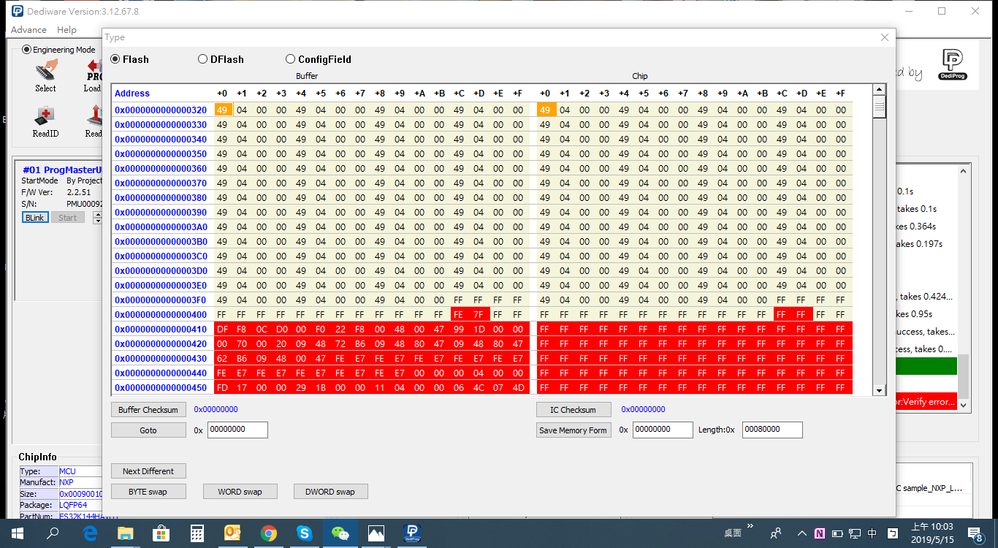Click the Goto address input field

coord(237,430)
